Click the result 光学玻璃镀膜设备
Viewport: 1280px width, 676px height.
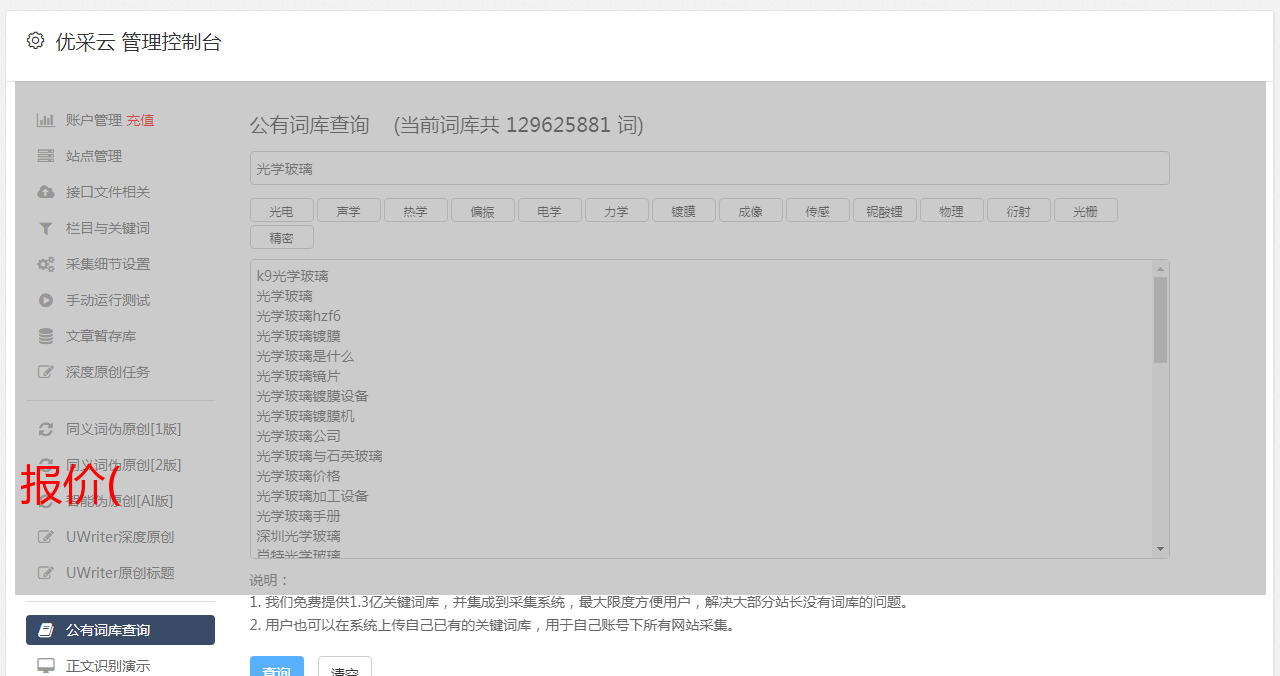[x=312, y=396]
